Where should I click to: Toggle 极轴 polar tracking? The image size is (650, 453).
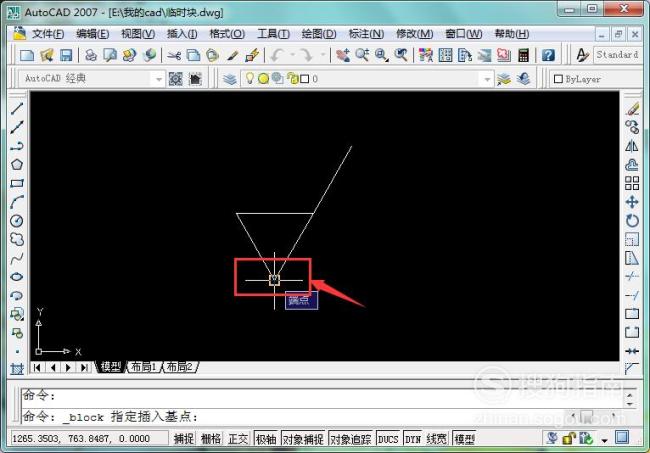pyautogui.click(x=266, y=438)
